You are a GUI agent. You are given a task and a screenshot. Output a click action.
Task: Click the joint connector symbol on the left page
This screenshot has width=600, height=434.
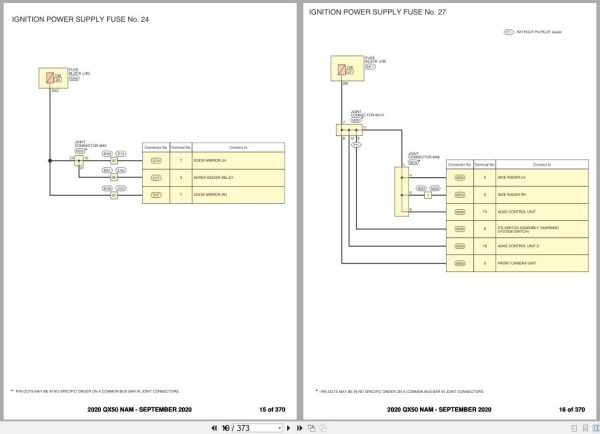tap(79, 161)
